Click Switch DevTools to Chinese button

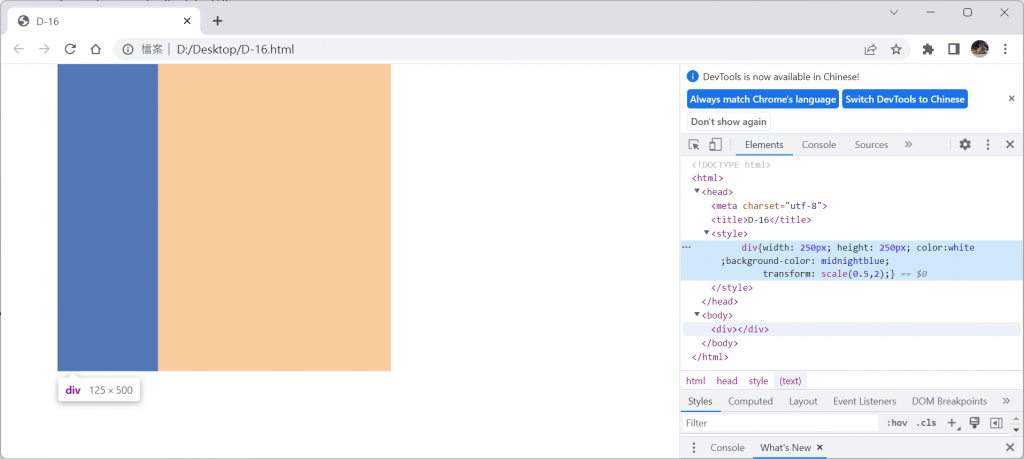coord(904,99)
